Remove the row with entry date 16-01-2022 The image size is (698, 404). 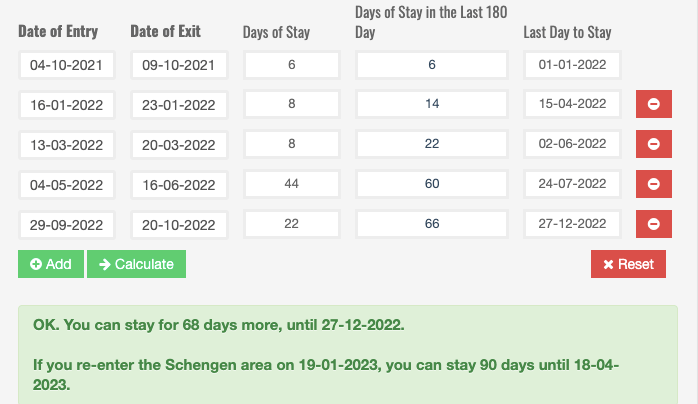pos(653,104)
